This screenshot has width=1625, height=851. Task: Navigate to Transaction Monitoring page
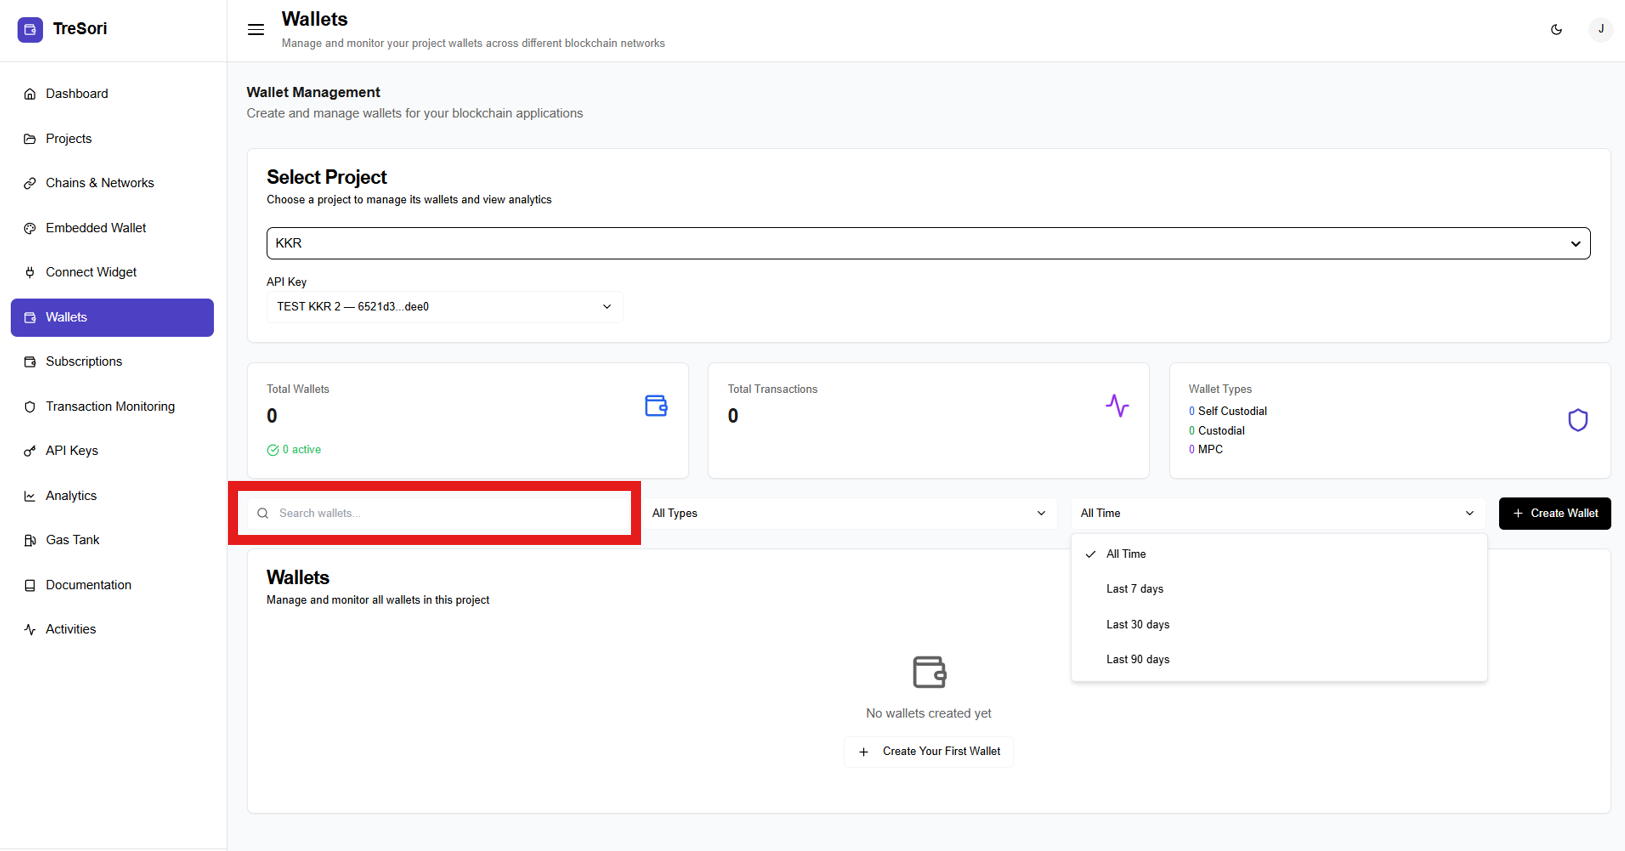point(110,407)
